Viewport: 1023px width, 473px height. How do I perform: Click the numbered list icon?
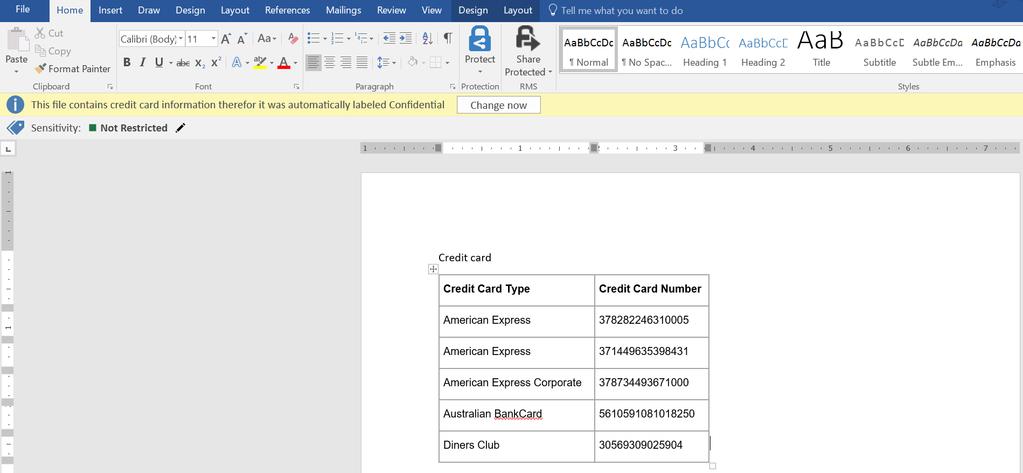coord(337,39)
